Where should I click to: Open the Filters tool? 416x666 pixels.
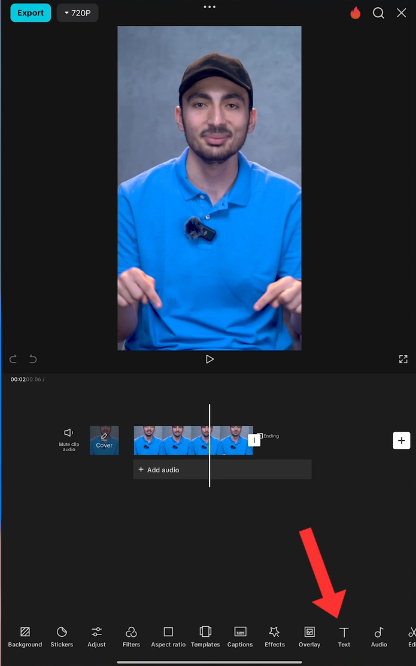point(131,637)
